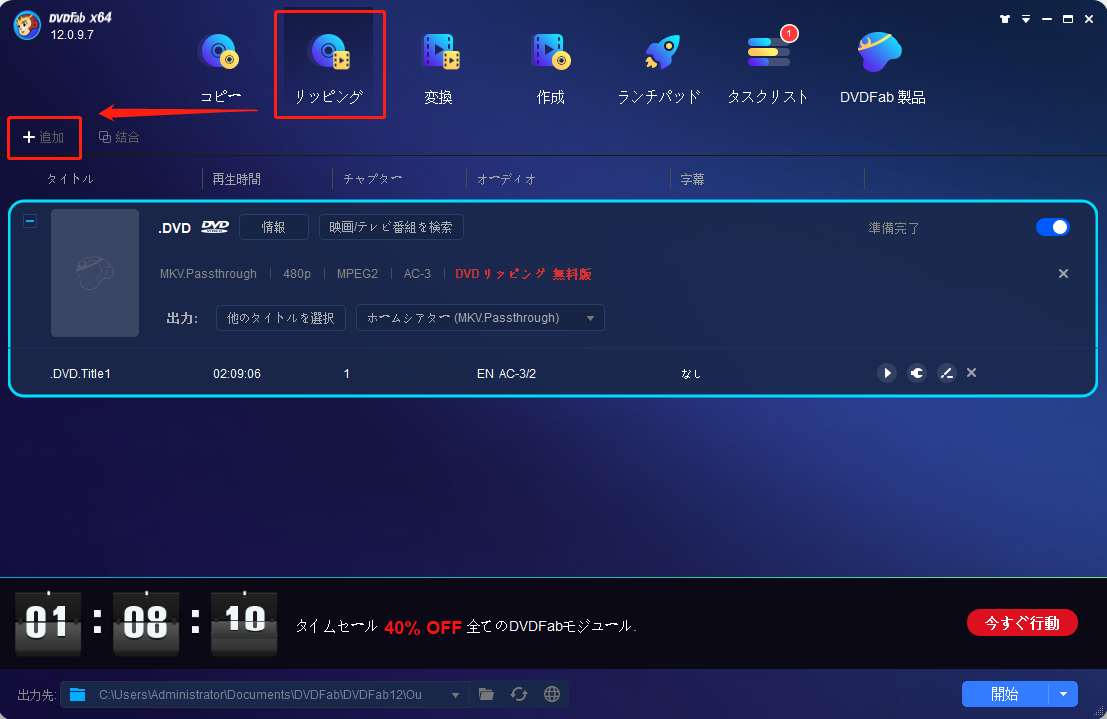Click the 開始 start button
The width and height of the screenshot is (1107, 719).
point(1005,694)
